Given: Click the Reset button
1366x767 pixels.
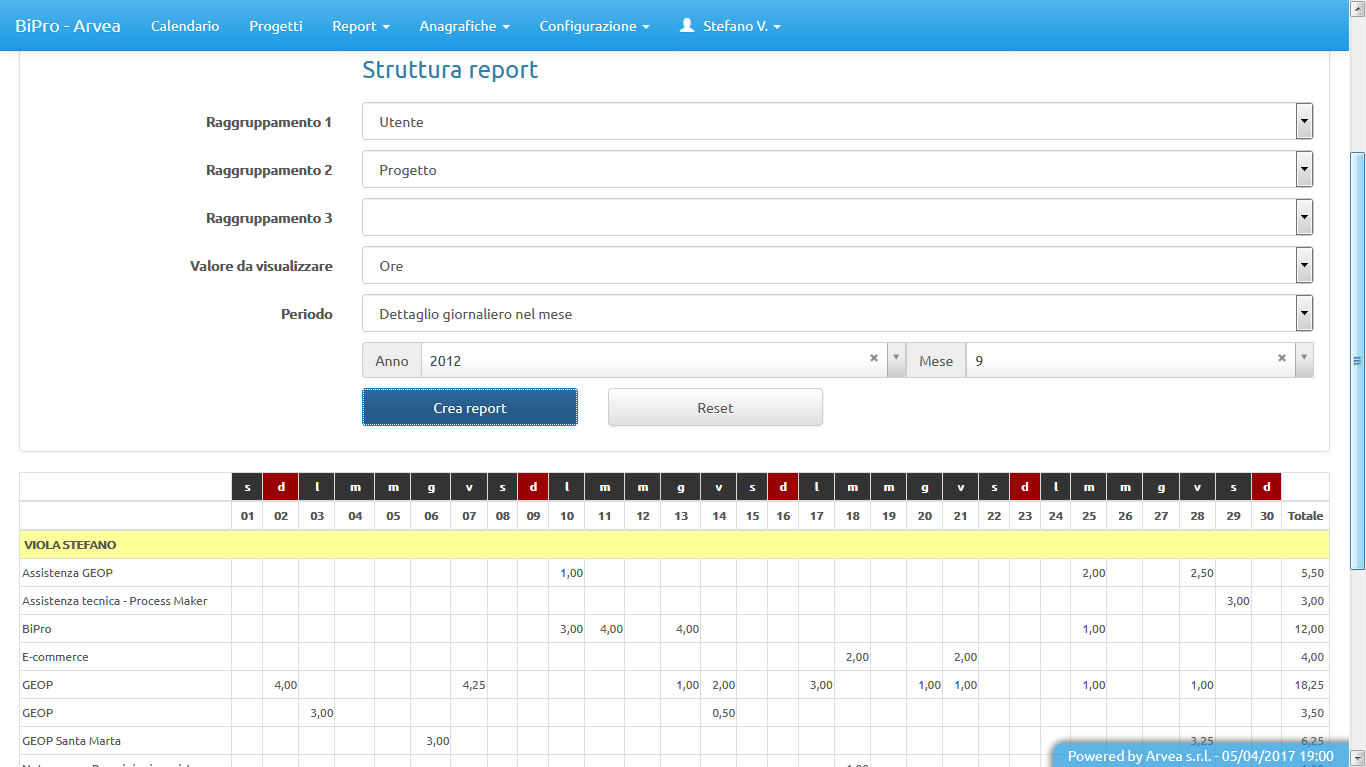Looking at the screenshot, I should pos(715,408).
